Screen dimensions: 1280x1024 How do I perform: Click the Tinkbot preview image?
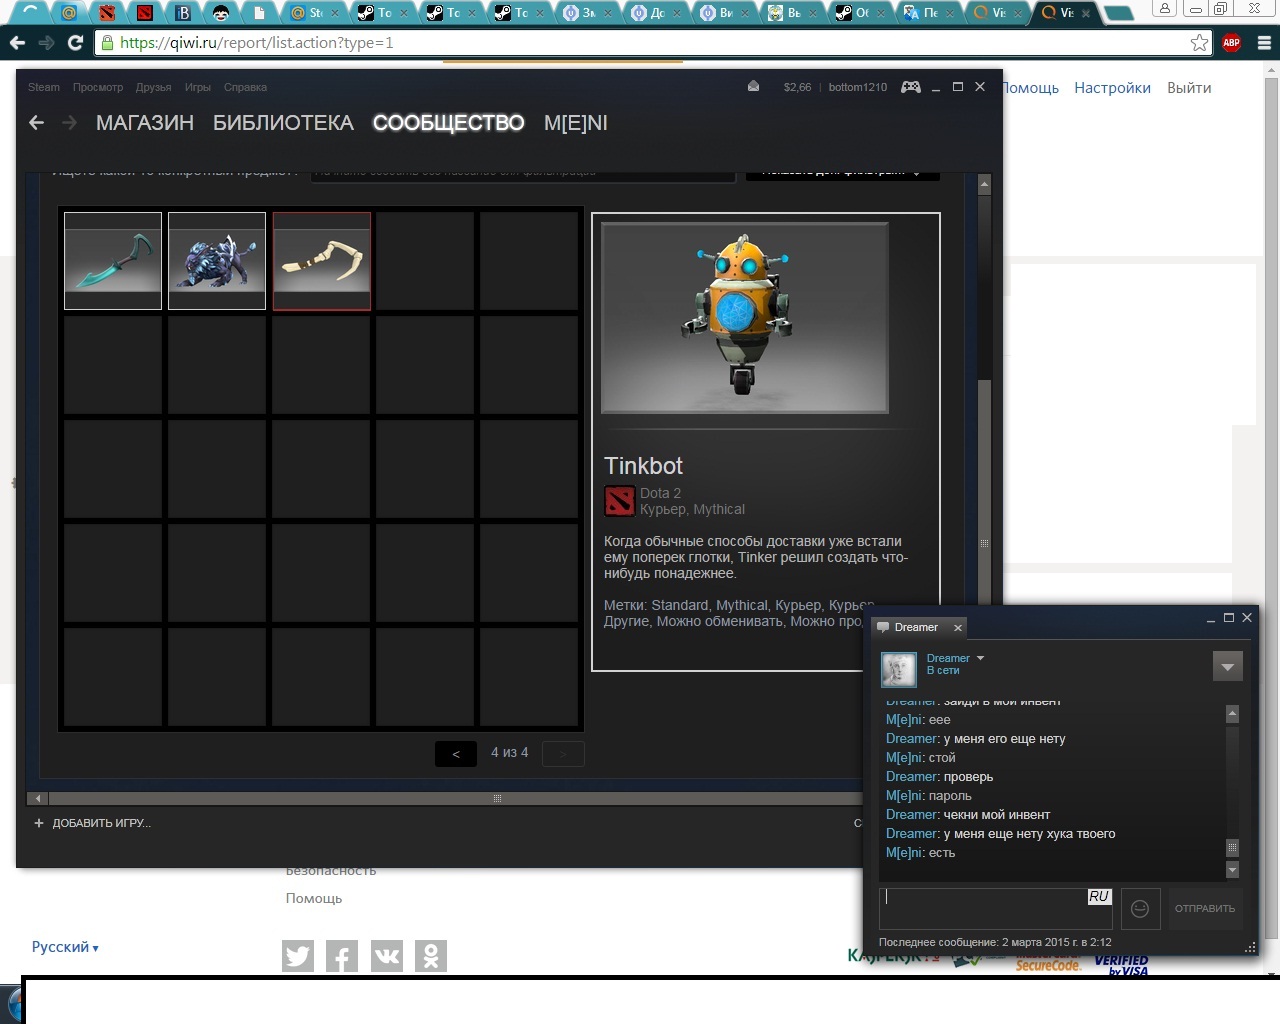(x=745, y=318)
